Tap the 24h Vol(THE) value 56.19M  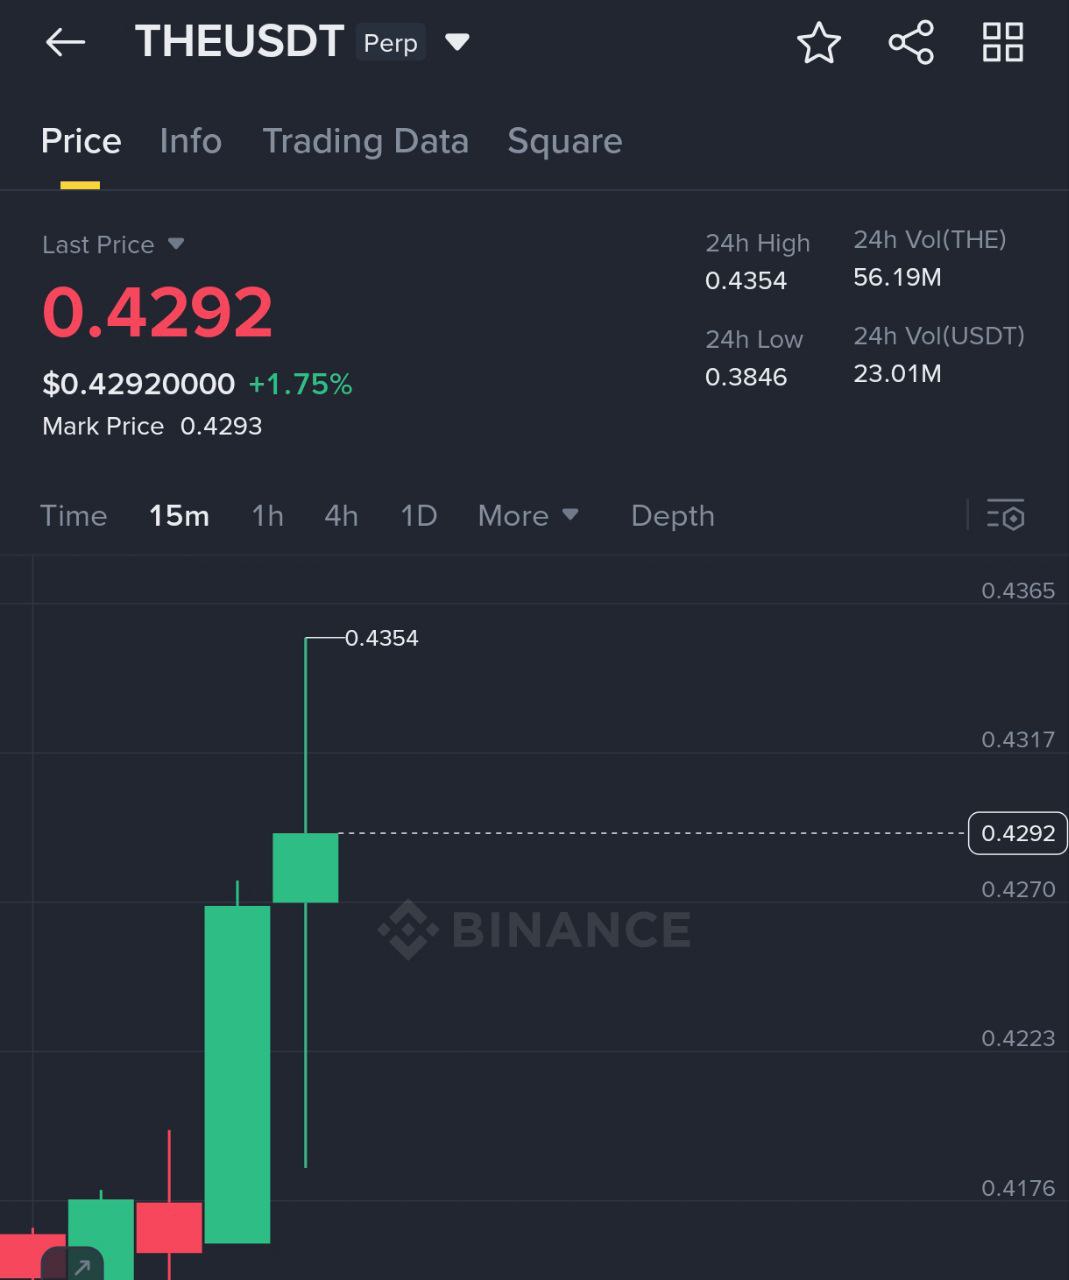[897, 277]
